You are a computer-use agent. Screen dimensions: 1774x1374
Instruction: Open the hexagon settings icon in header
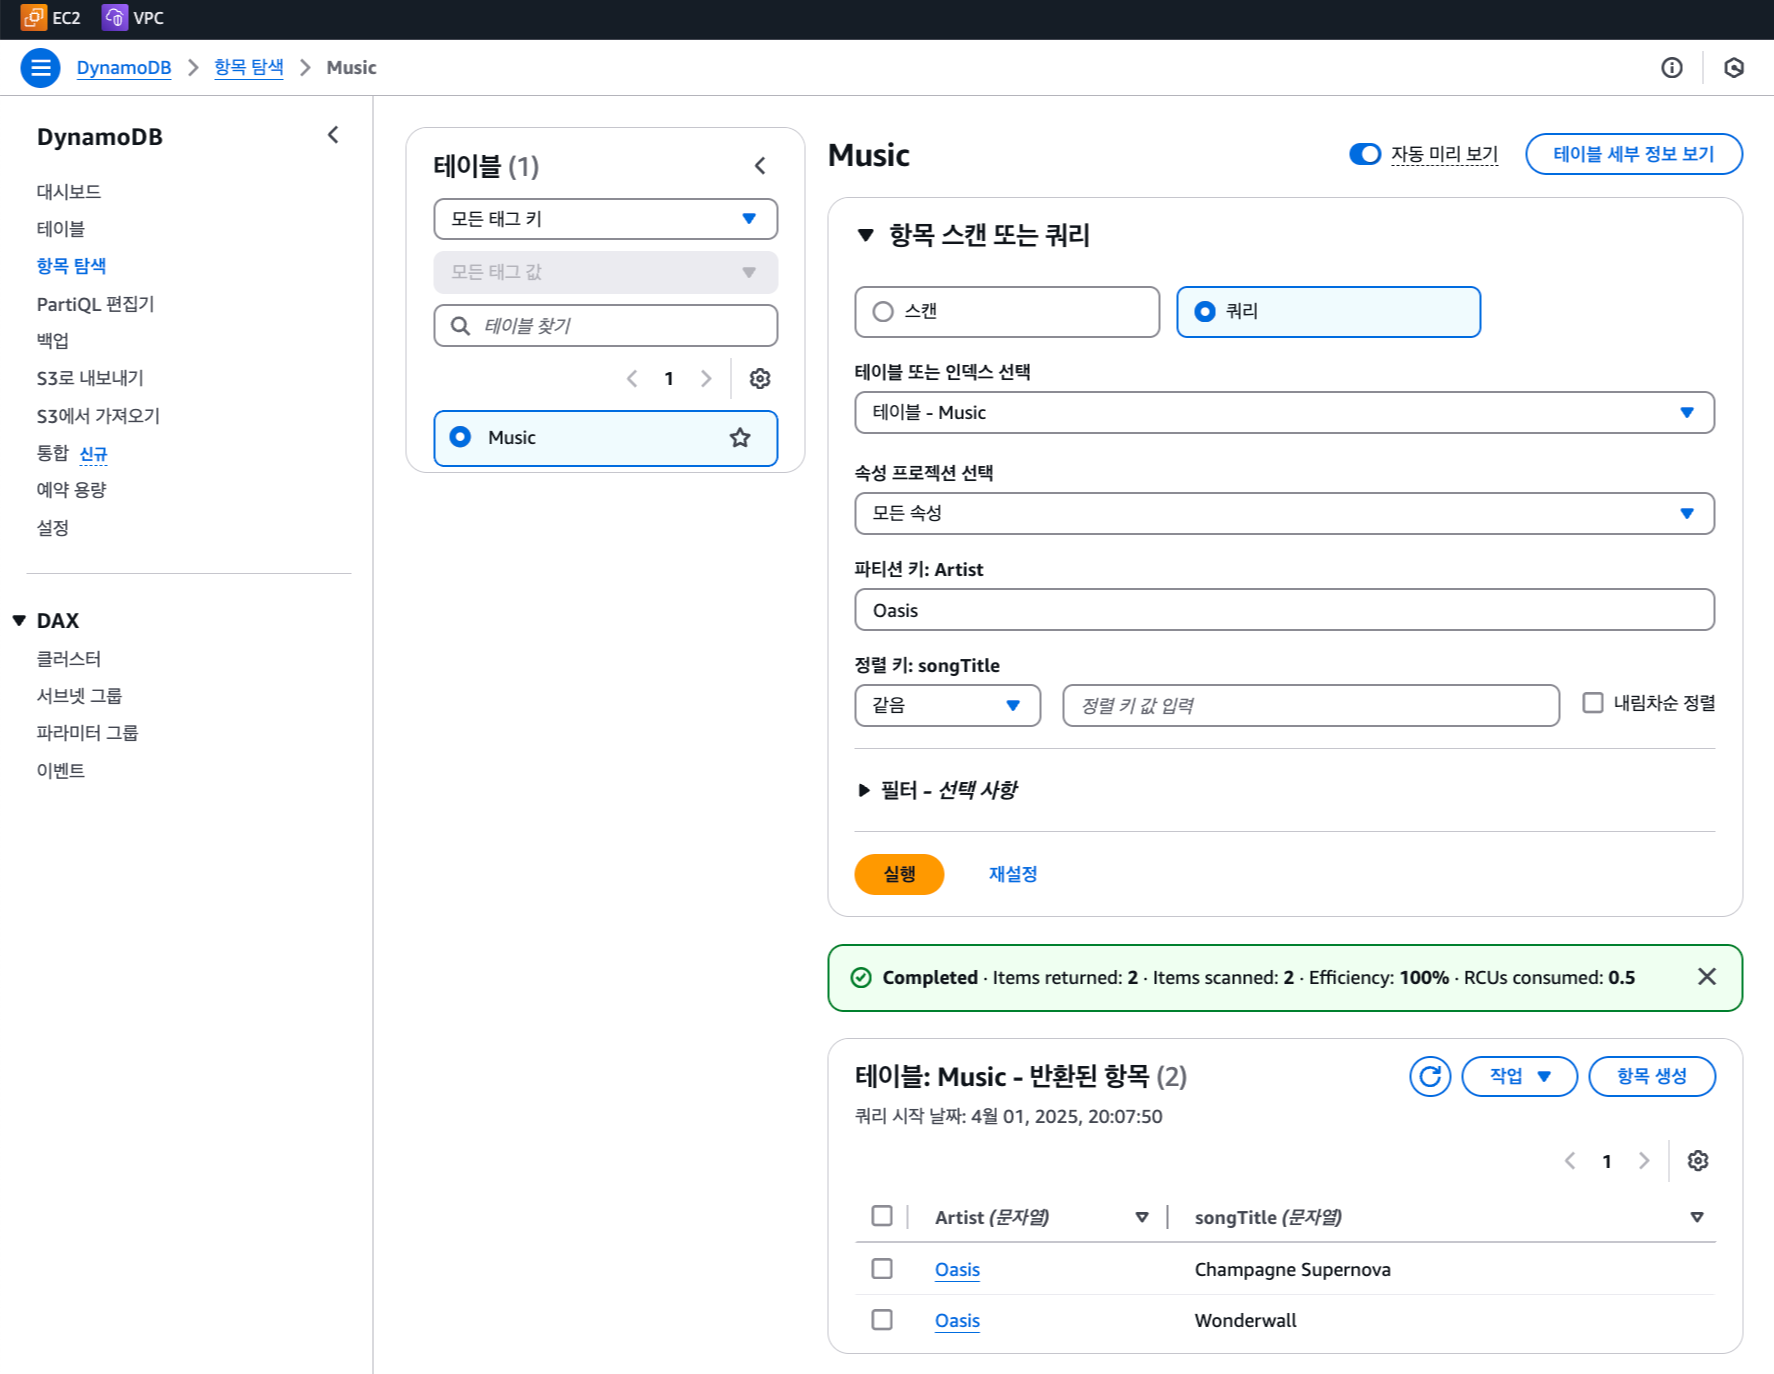(1734, 68)
